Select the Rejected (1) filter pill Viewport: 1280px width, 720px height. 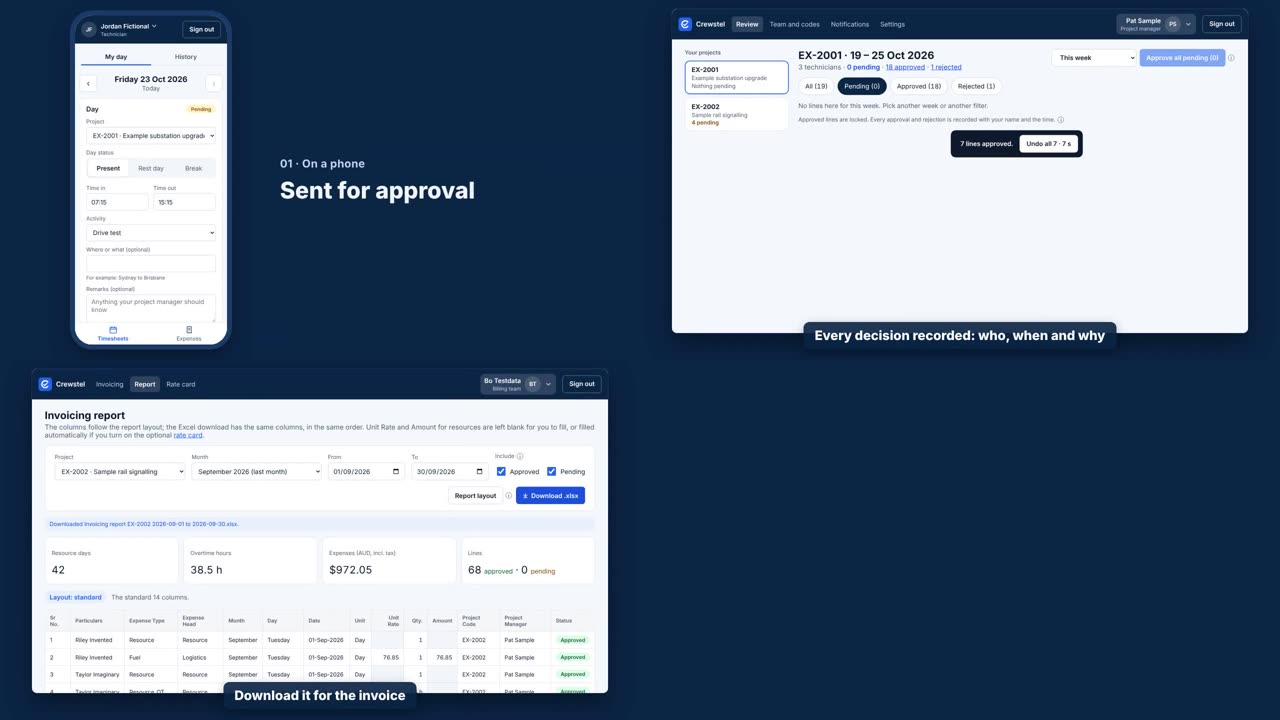(x=976, y=86)
